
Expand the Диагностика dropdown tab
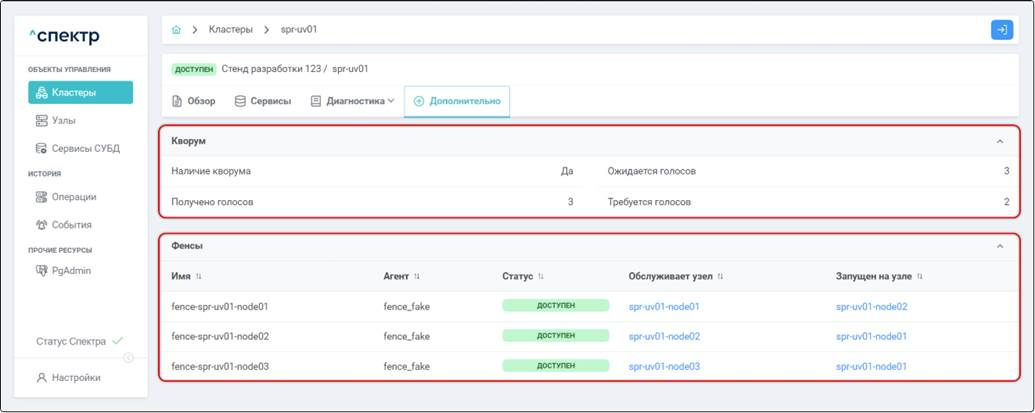pyautogui.click(x=352, y=101)
